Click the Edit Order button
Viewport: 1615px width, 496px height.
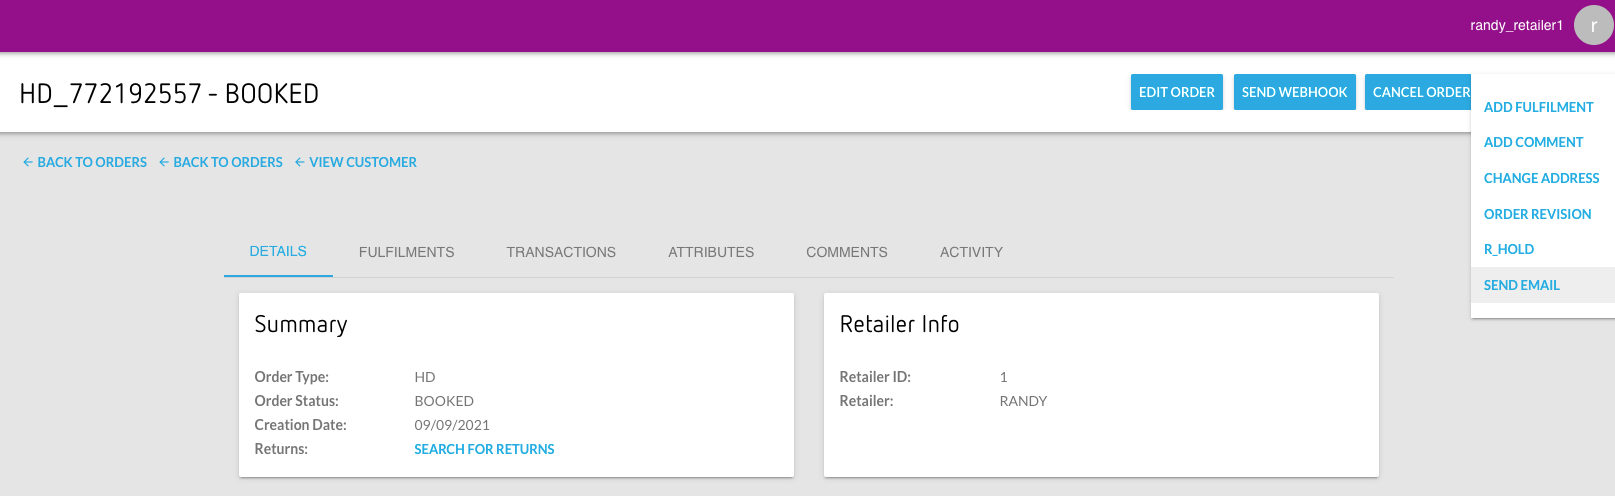coord(1176,92)
